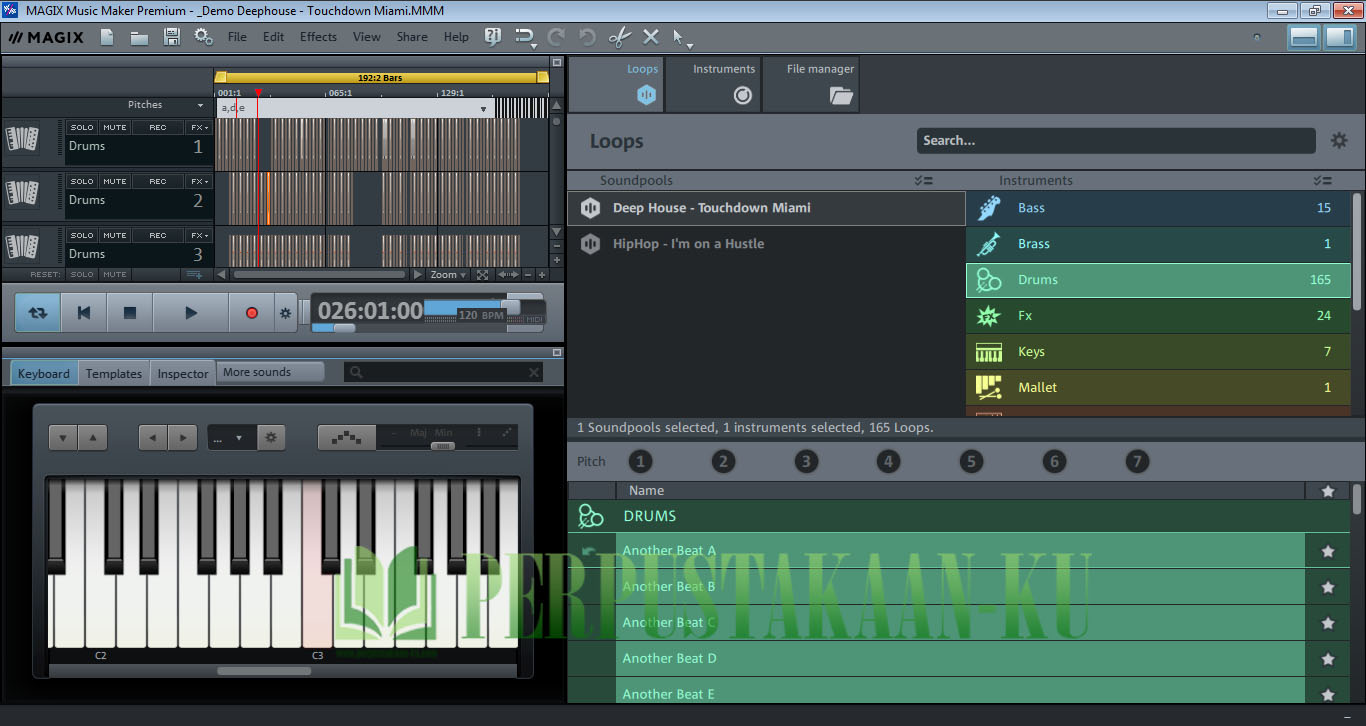Arm REC on track 2
The width and height of the screenshot is (1366, 726).
[x=158, y=181]
